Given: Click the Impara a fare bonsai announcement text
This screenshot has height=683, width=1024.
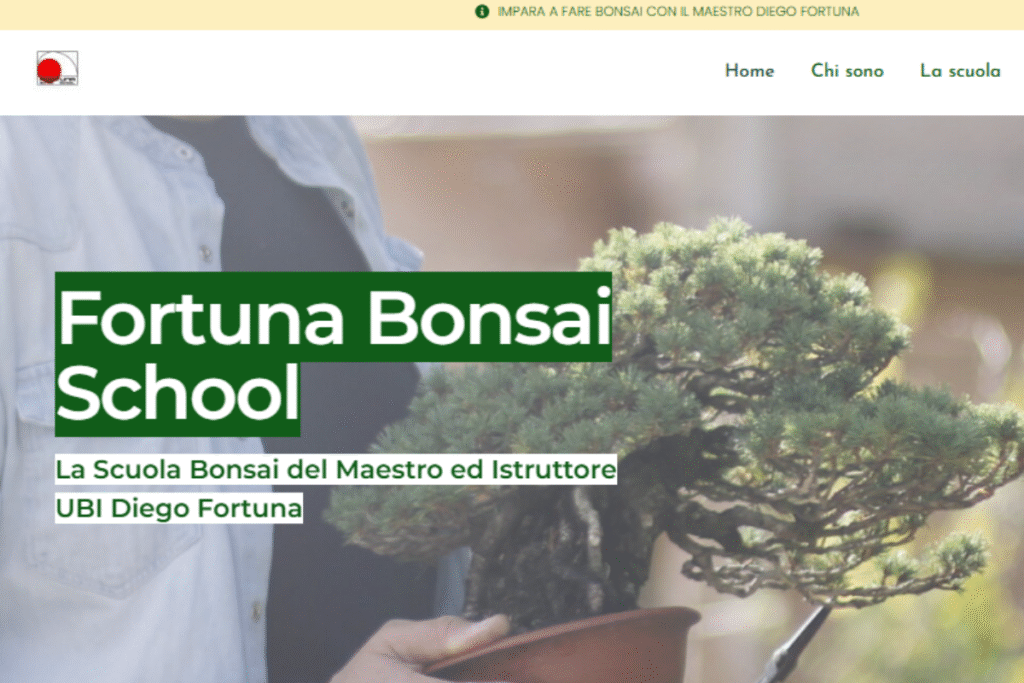Looking at the screenshot, I should (x=678, y=12).
